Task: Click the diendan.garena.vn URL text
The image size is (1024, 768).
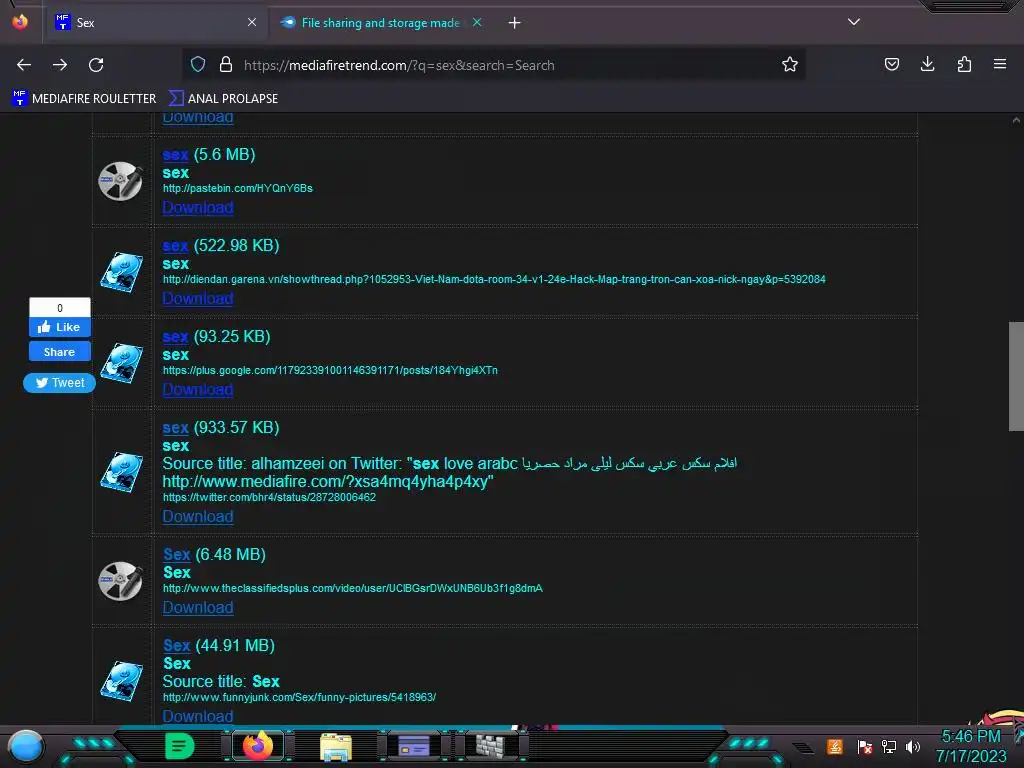Action: click(x=494, y=279)
